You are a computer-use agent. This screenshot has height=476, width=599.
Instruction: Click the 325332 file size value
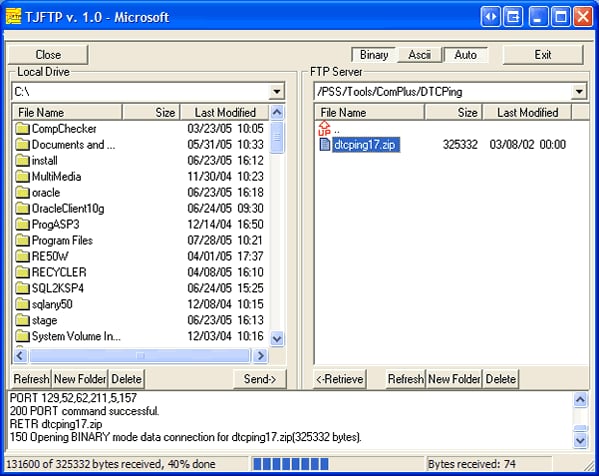click(x=460, y=145)
